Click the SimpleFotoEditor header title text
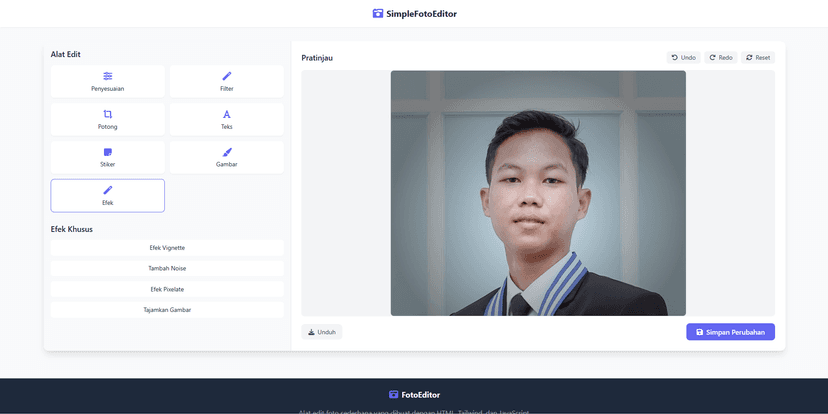This screenshot has width=828, height=414. tap(422, 14)
